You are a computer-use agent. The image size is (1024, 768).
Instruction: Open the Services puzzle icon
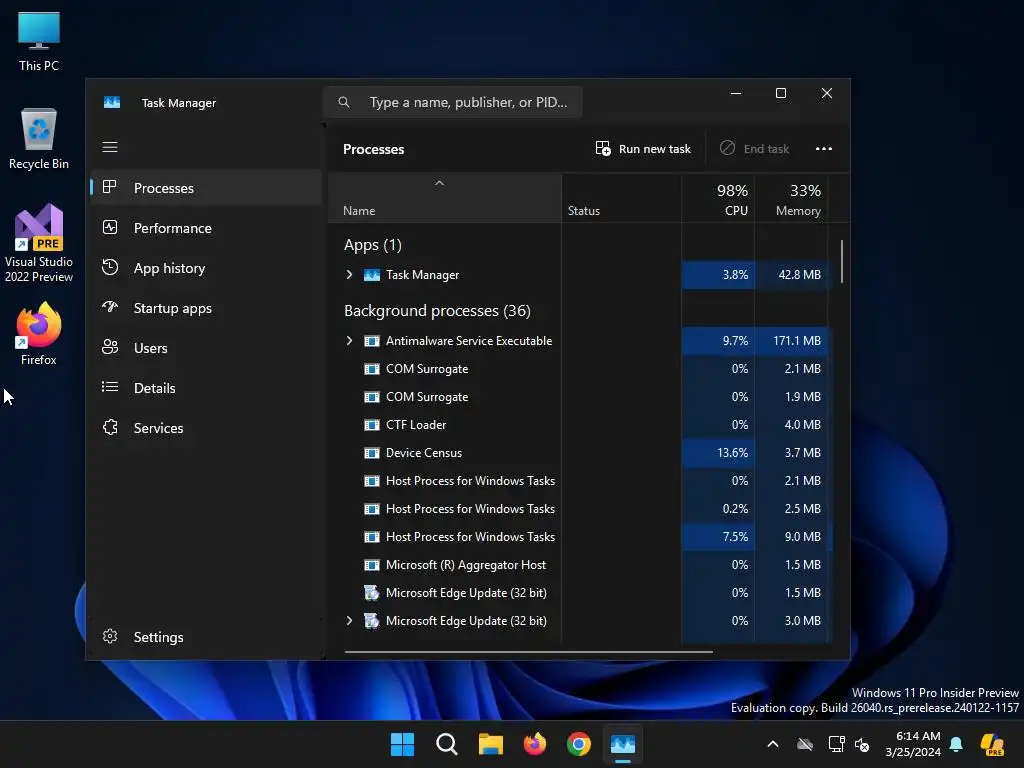click(x=110, y=427)
